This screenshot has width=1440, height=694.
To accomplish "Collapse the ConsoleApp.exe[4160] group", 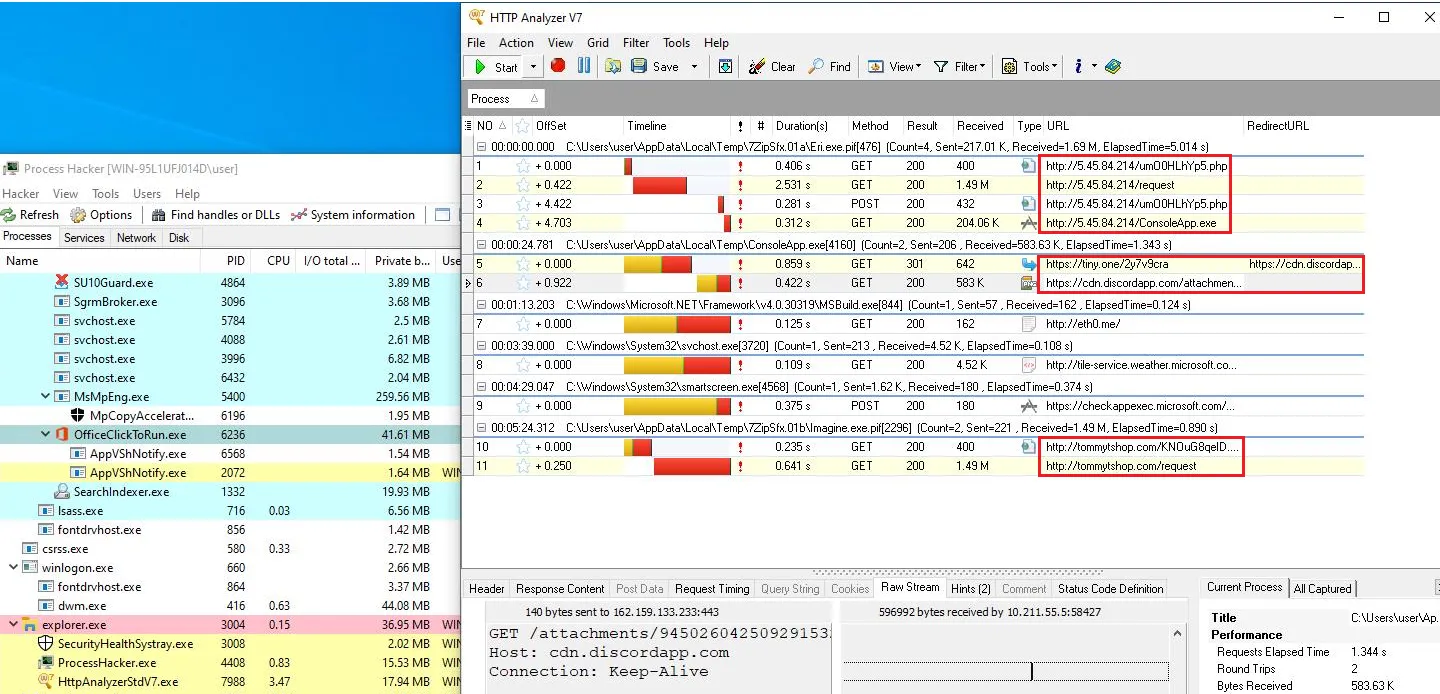I will coord(481,244).
